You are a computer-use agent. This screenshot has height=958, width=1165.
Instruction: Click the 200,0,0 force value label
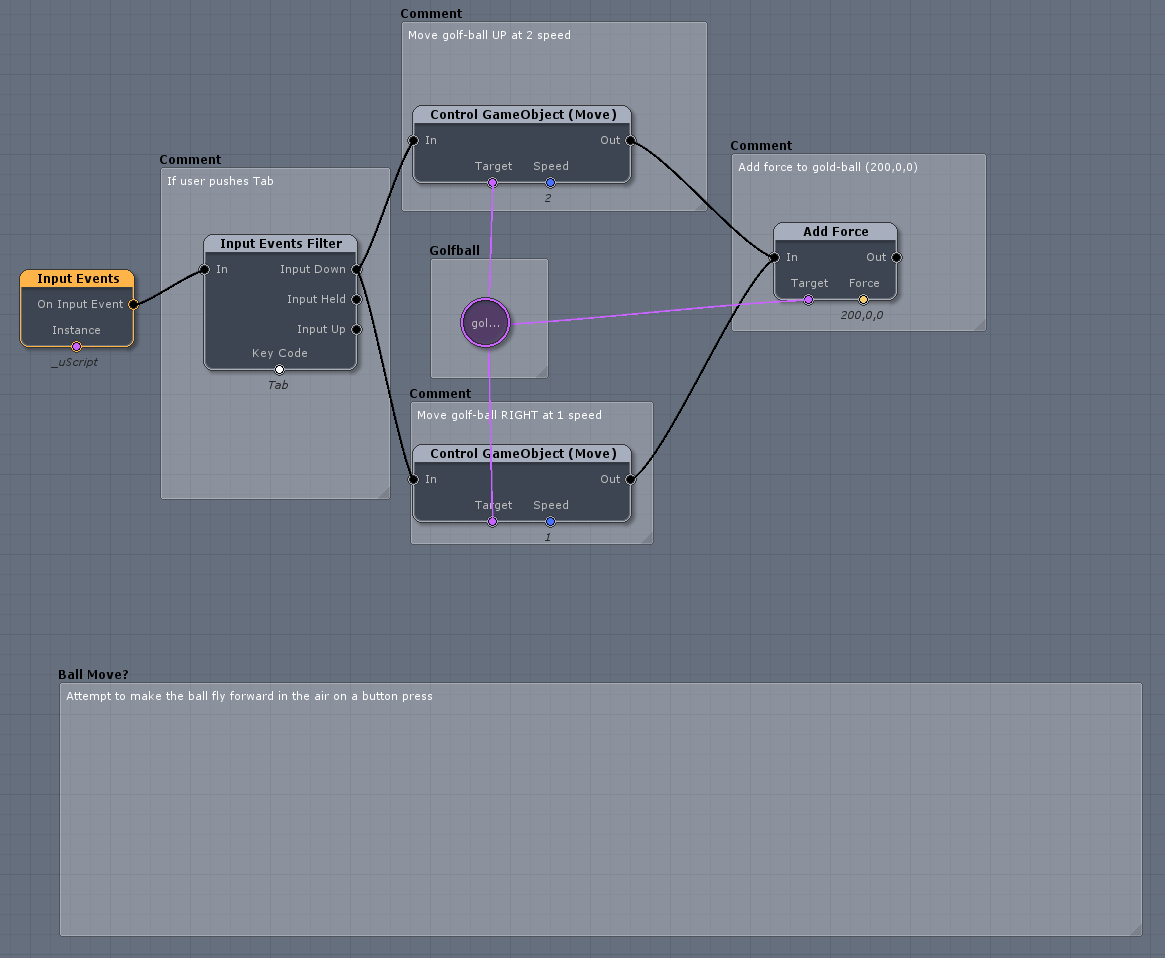coord(861,315)
